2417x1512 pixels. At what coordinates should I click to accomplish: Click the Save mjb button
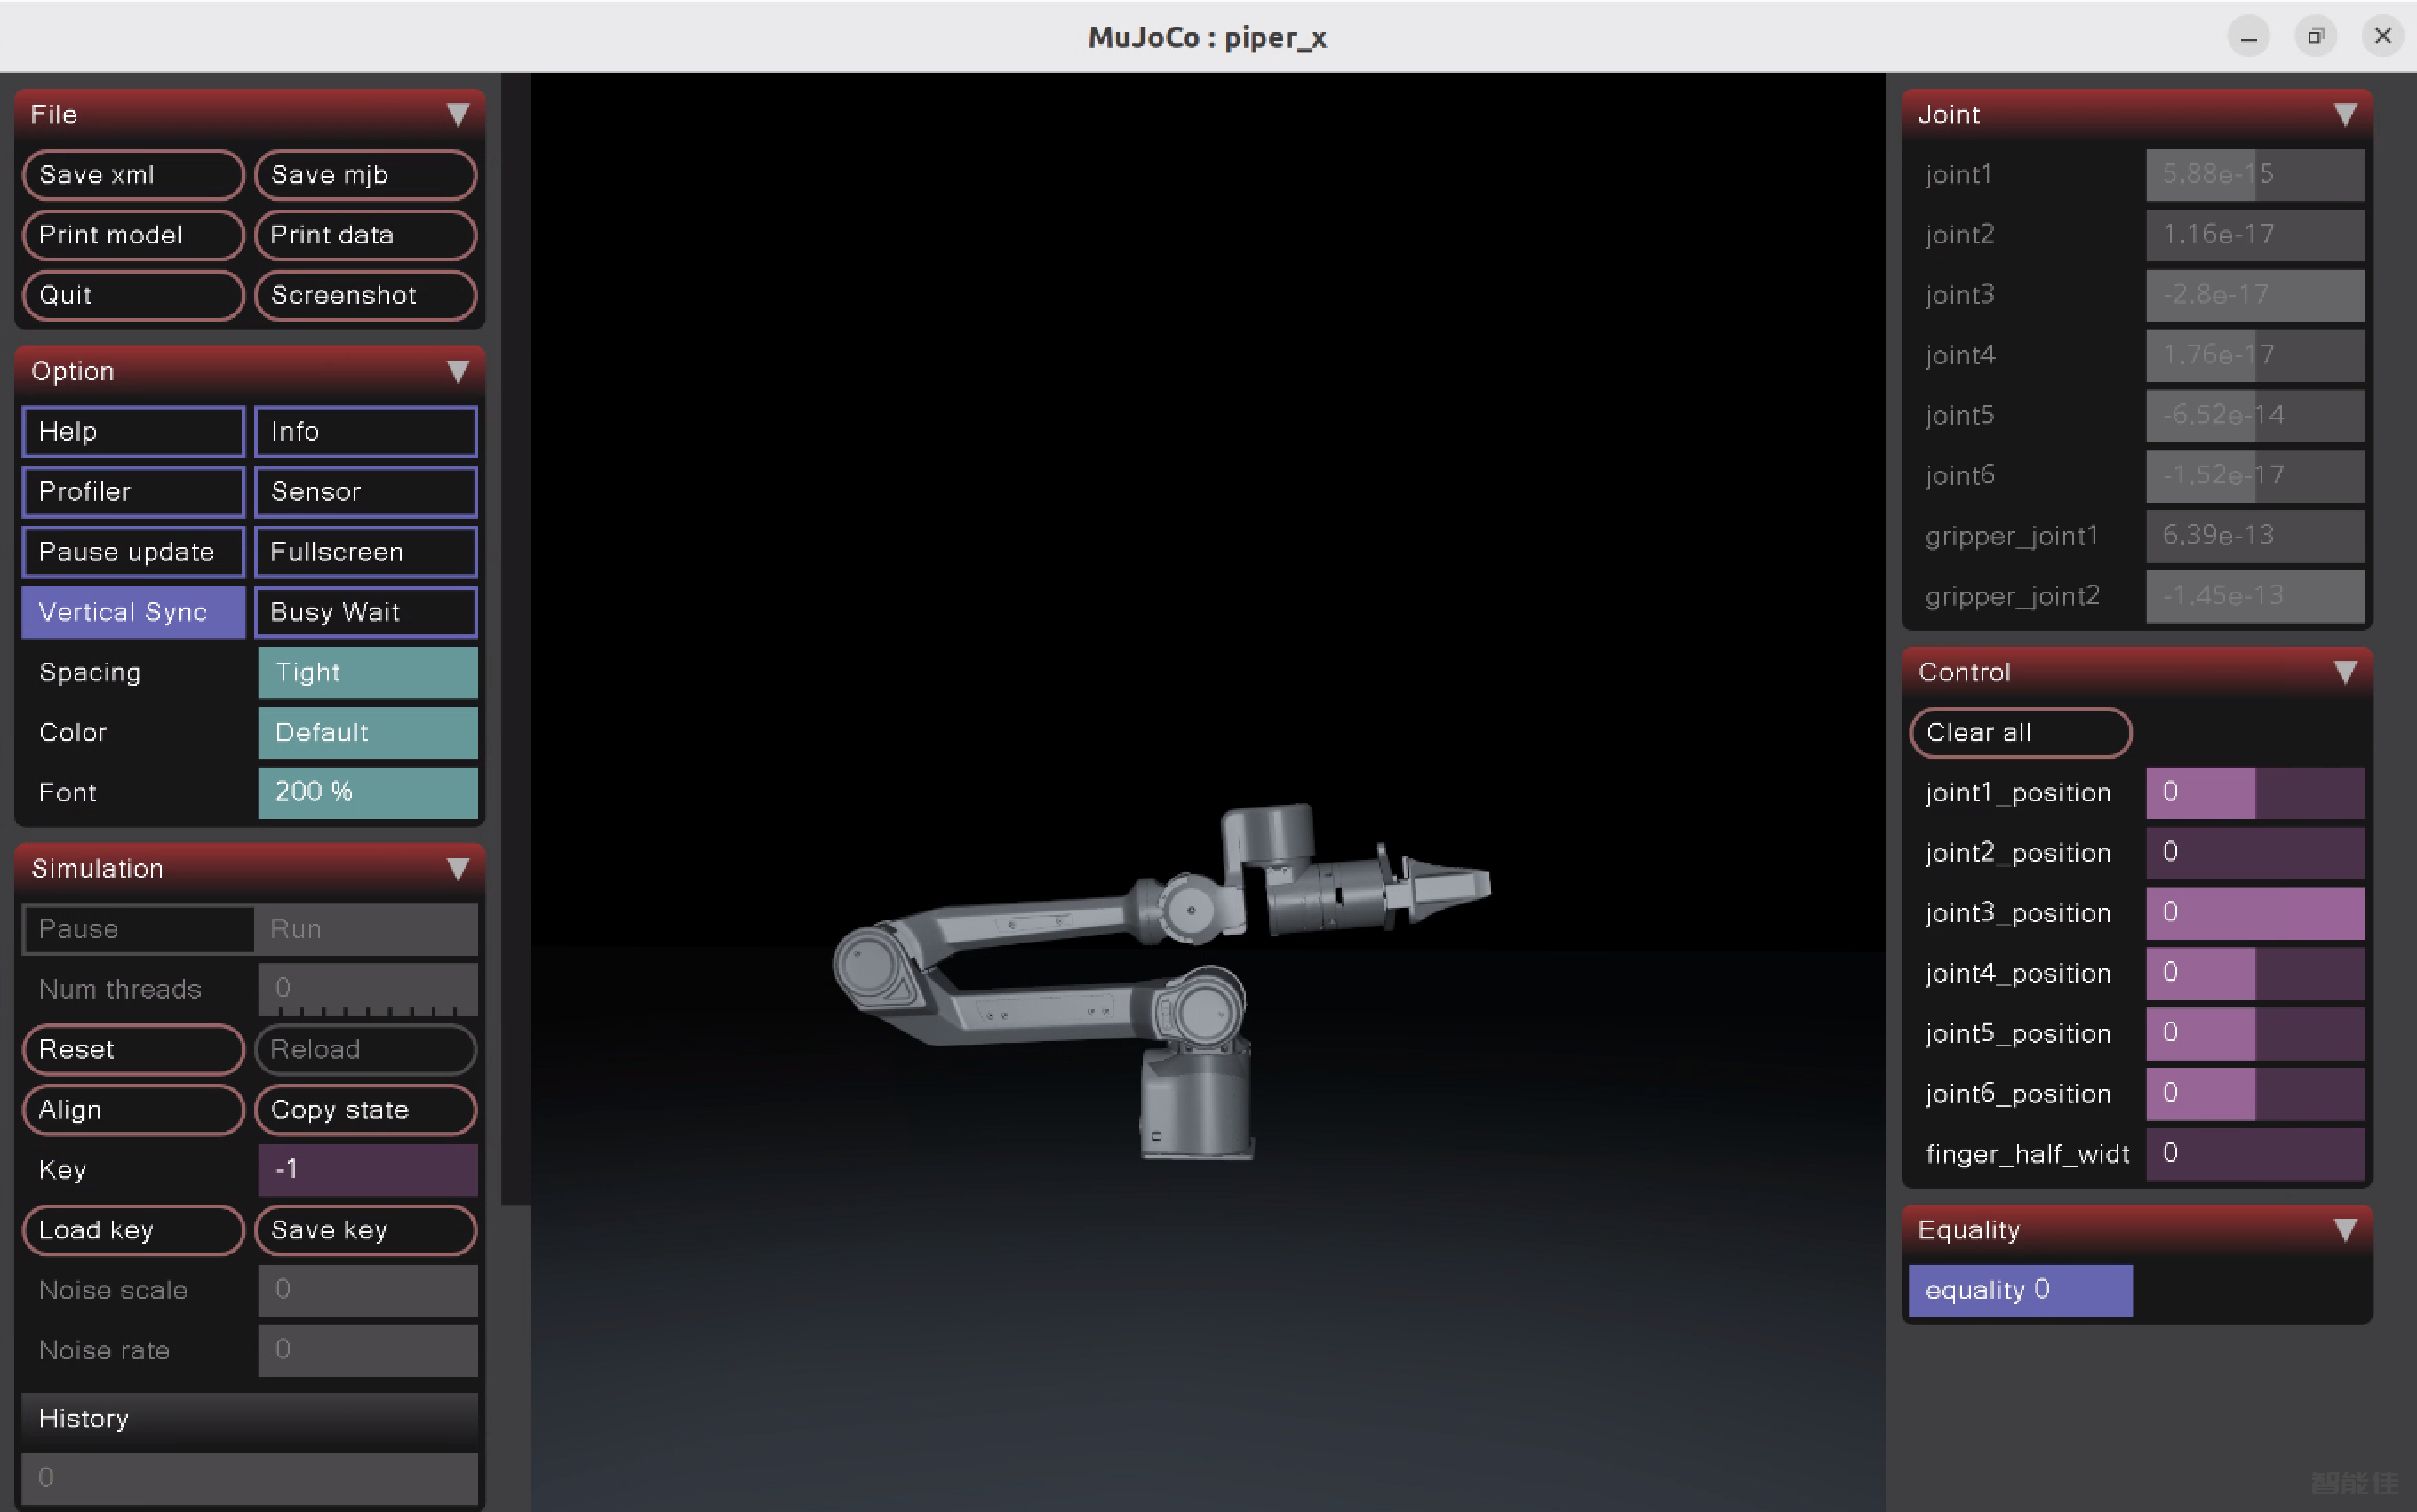[366, 175]
